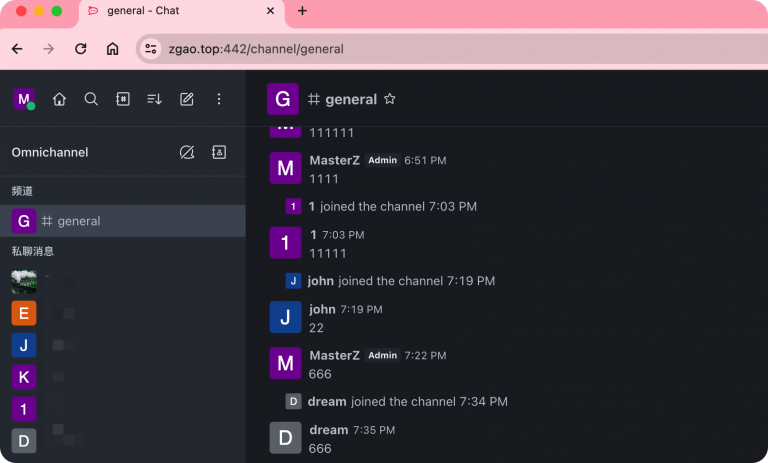Open a new browser tab
Screen dimensions: 768x463
pos(302,11)
